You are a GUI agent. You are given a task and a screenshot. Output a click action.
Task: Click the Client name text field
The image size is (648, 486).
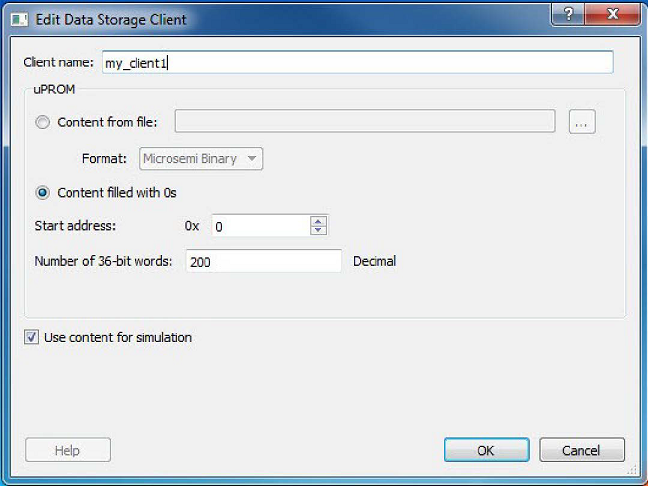[x=356, y=62]
